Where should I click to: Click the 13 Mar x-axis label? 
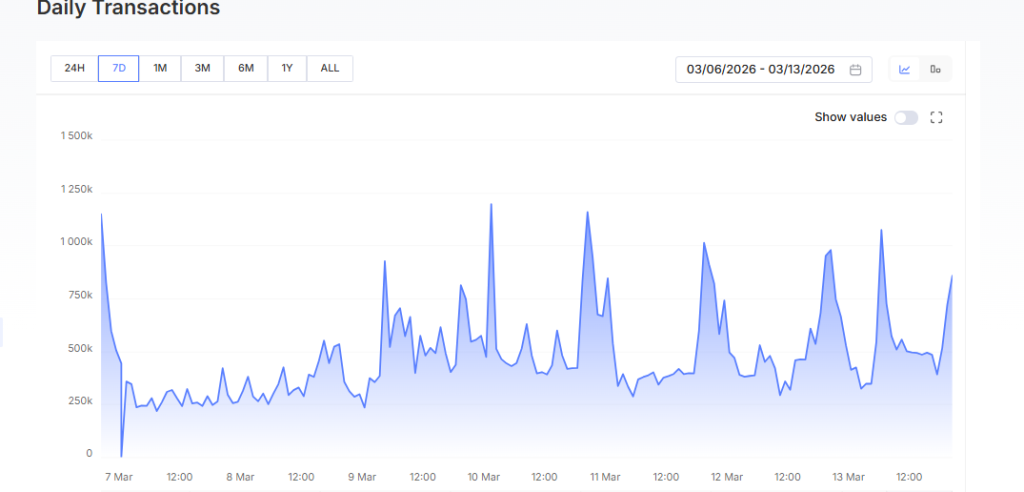pos(849,477)
